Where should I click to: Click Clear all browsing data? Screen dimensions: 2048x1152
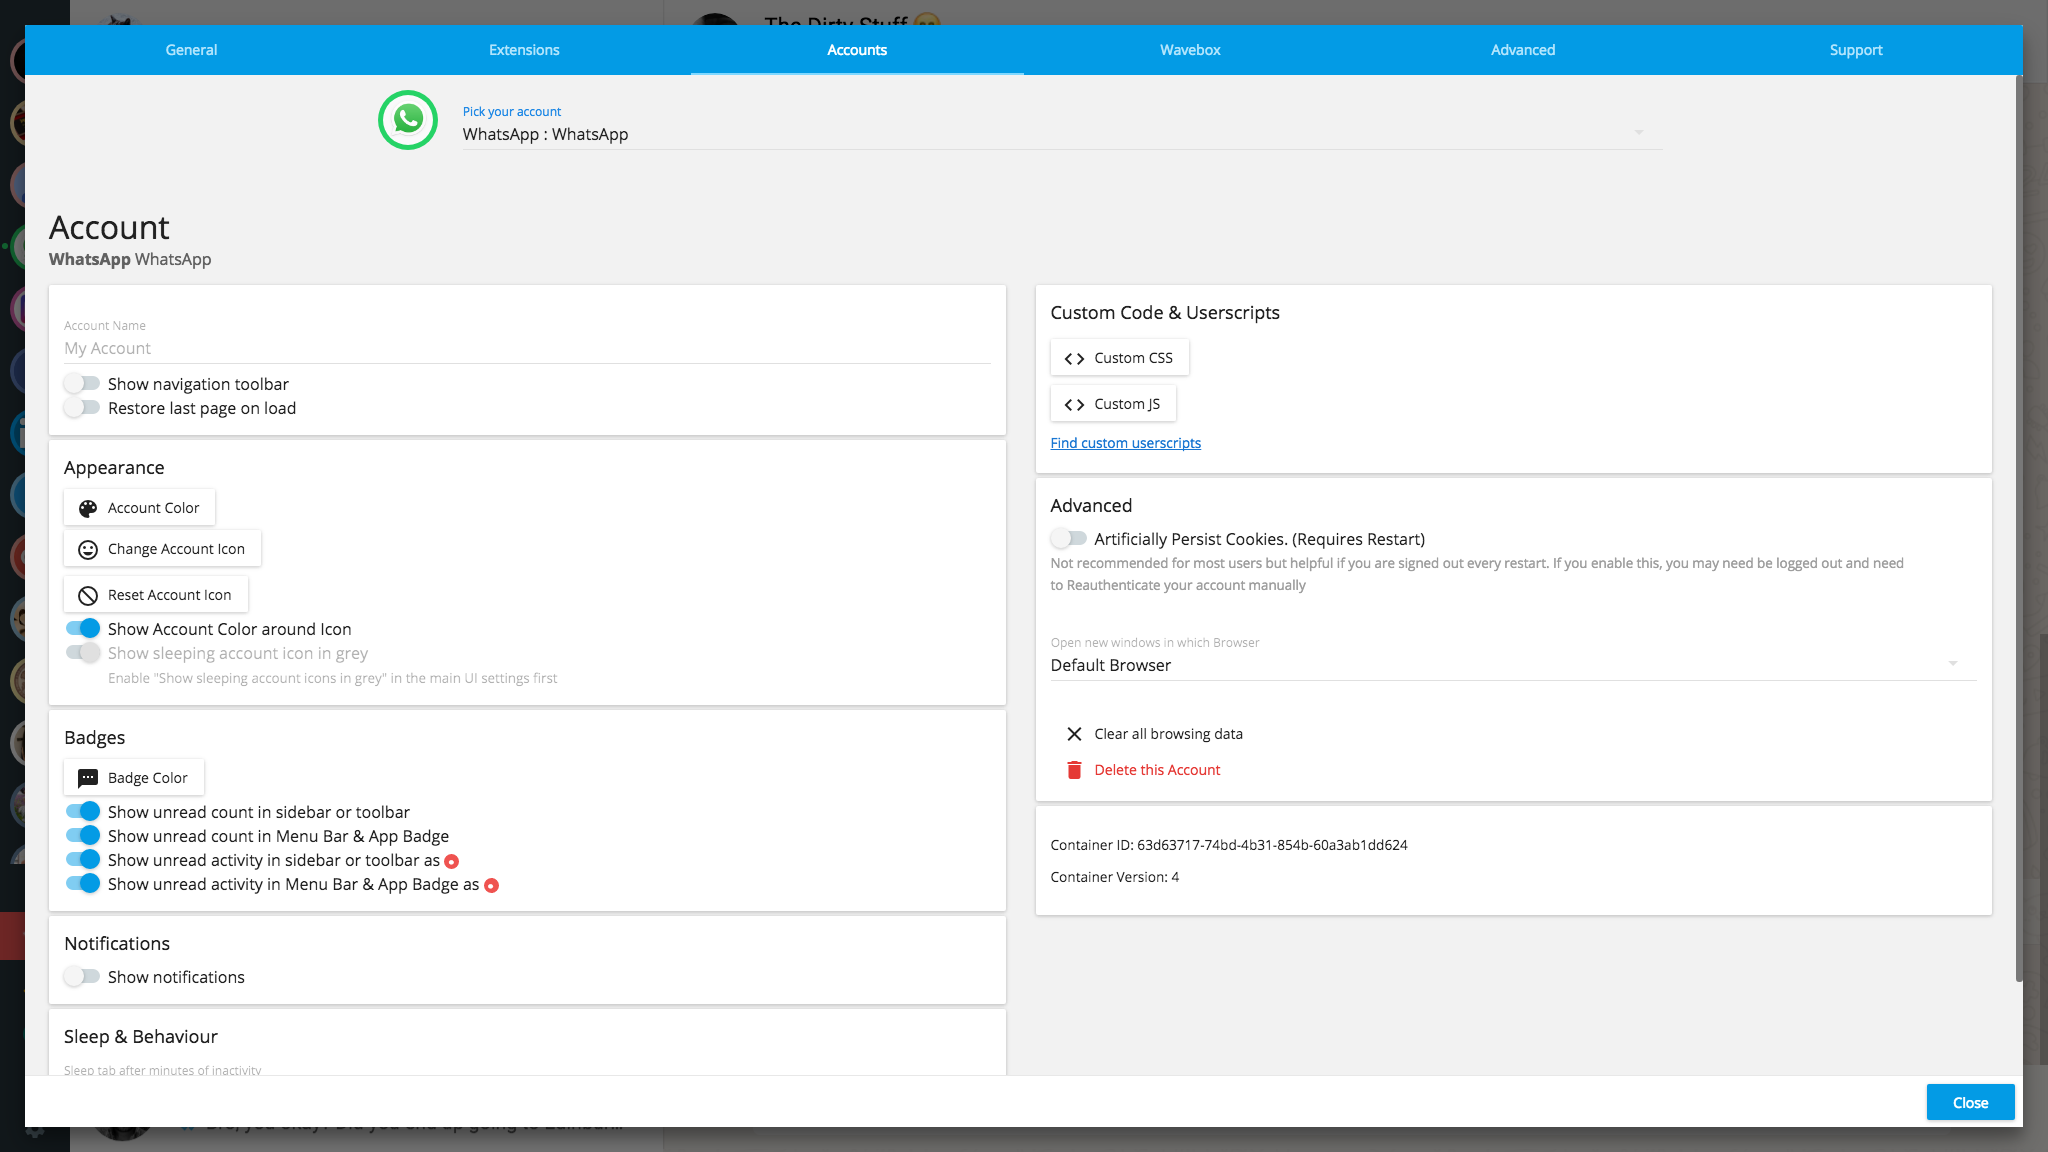point(1156,734)
